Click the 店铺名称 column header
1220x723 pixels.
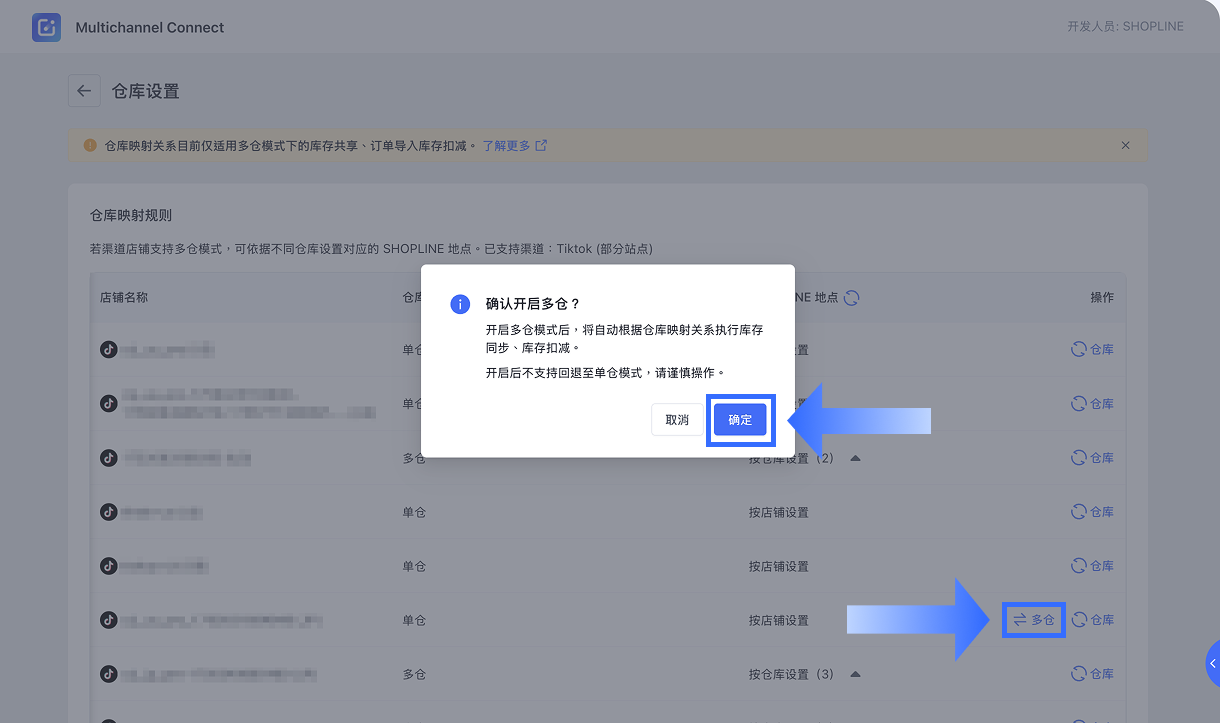[x=124, y=298]
